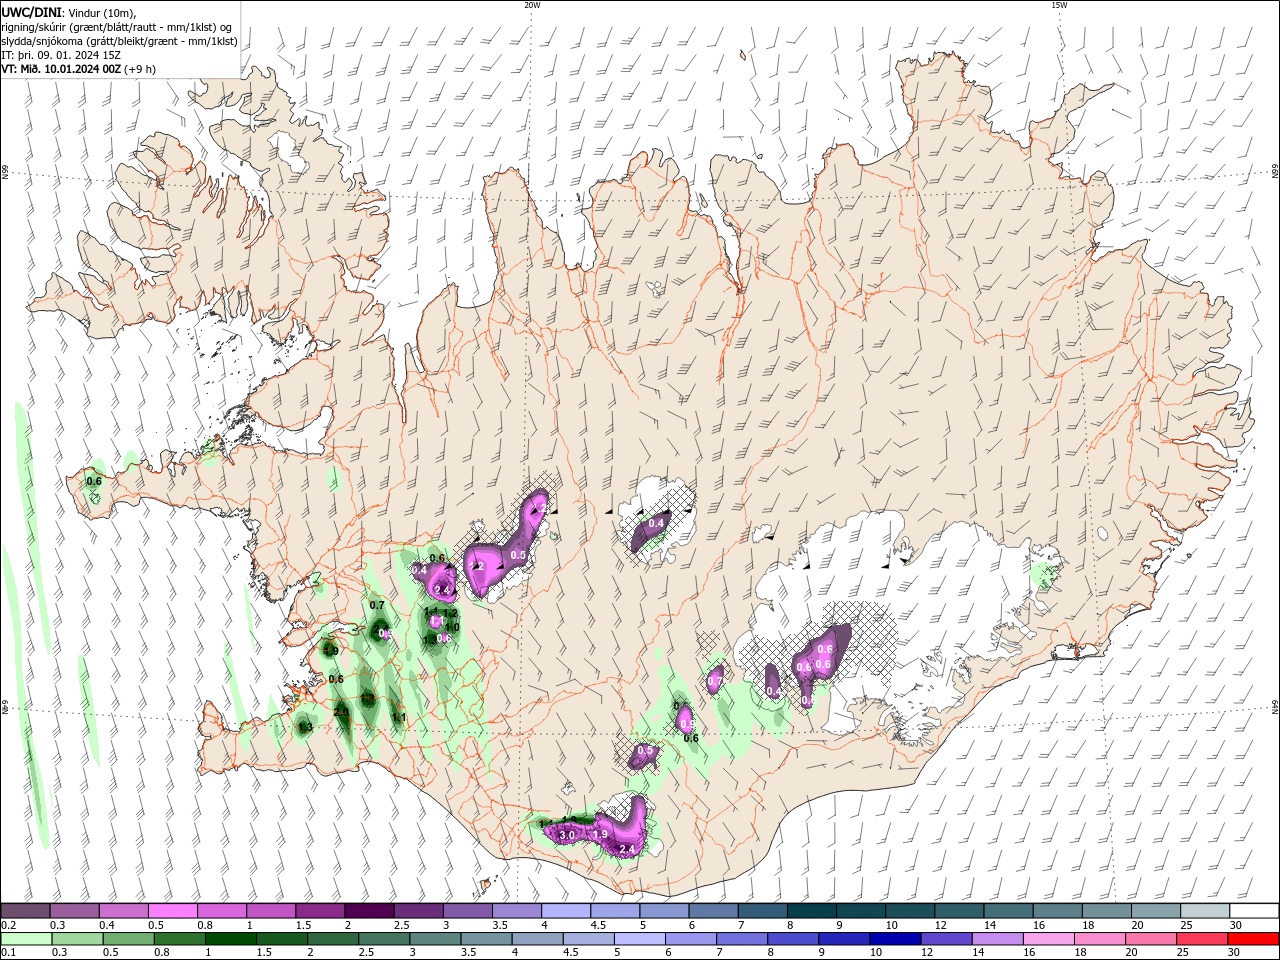Click the palest green 0.1–0.3 lower legend swatch

click(x=26, y=939)
